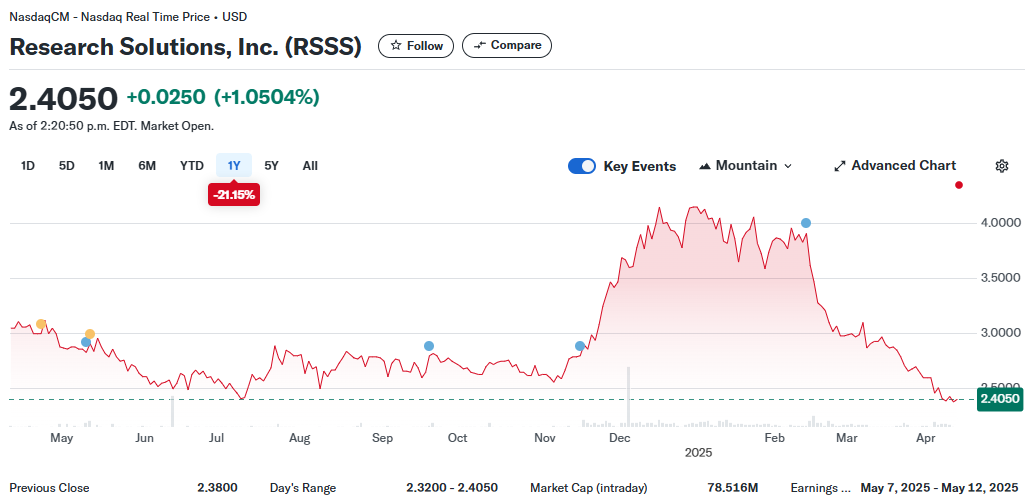The width and height of the screenshot is (1032, 498).
Task: Click the tall volume bar in early December
Action: 629,397
